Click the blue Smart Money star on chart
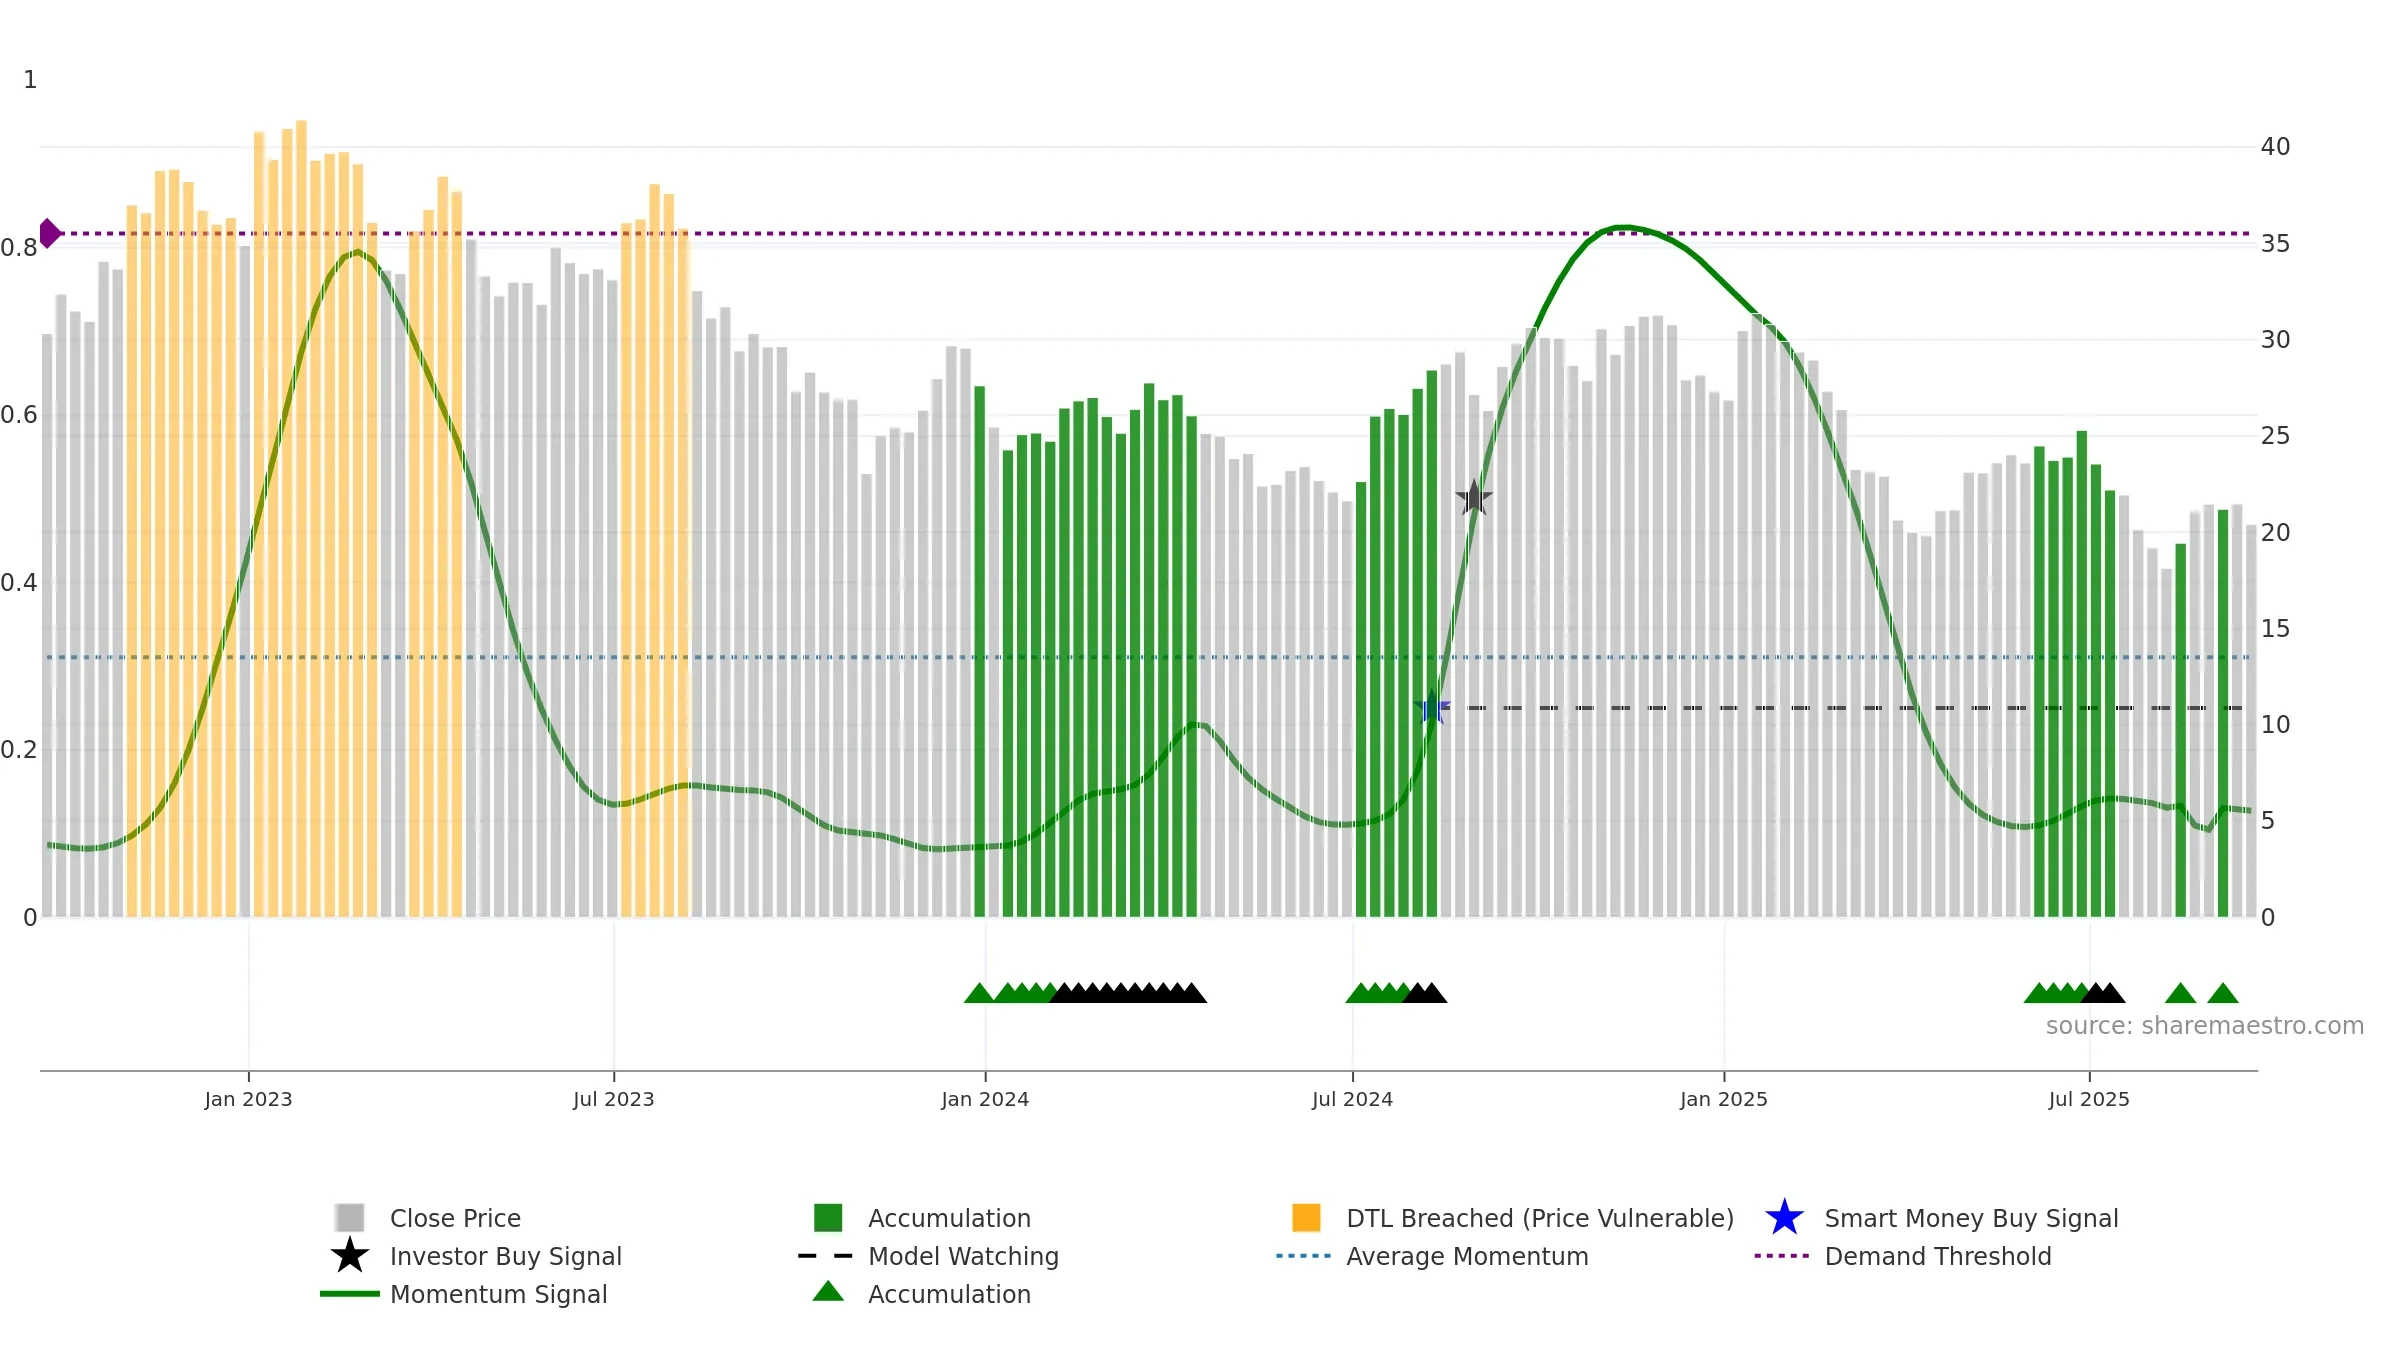The width and height of the screenshot is (2400, 1350). pos(1432,708)
